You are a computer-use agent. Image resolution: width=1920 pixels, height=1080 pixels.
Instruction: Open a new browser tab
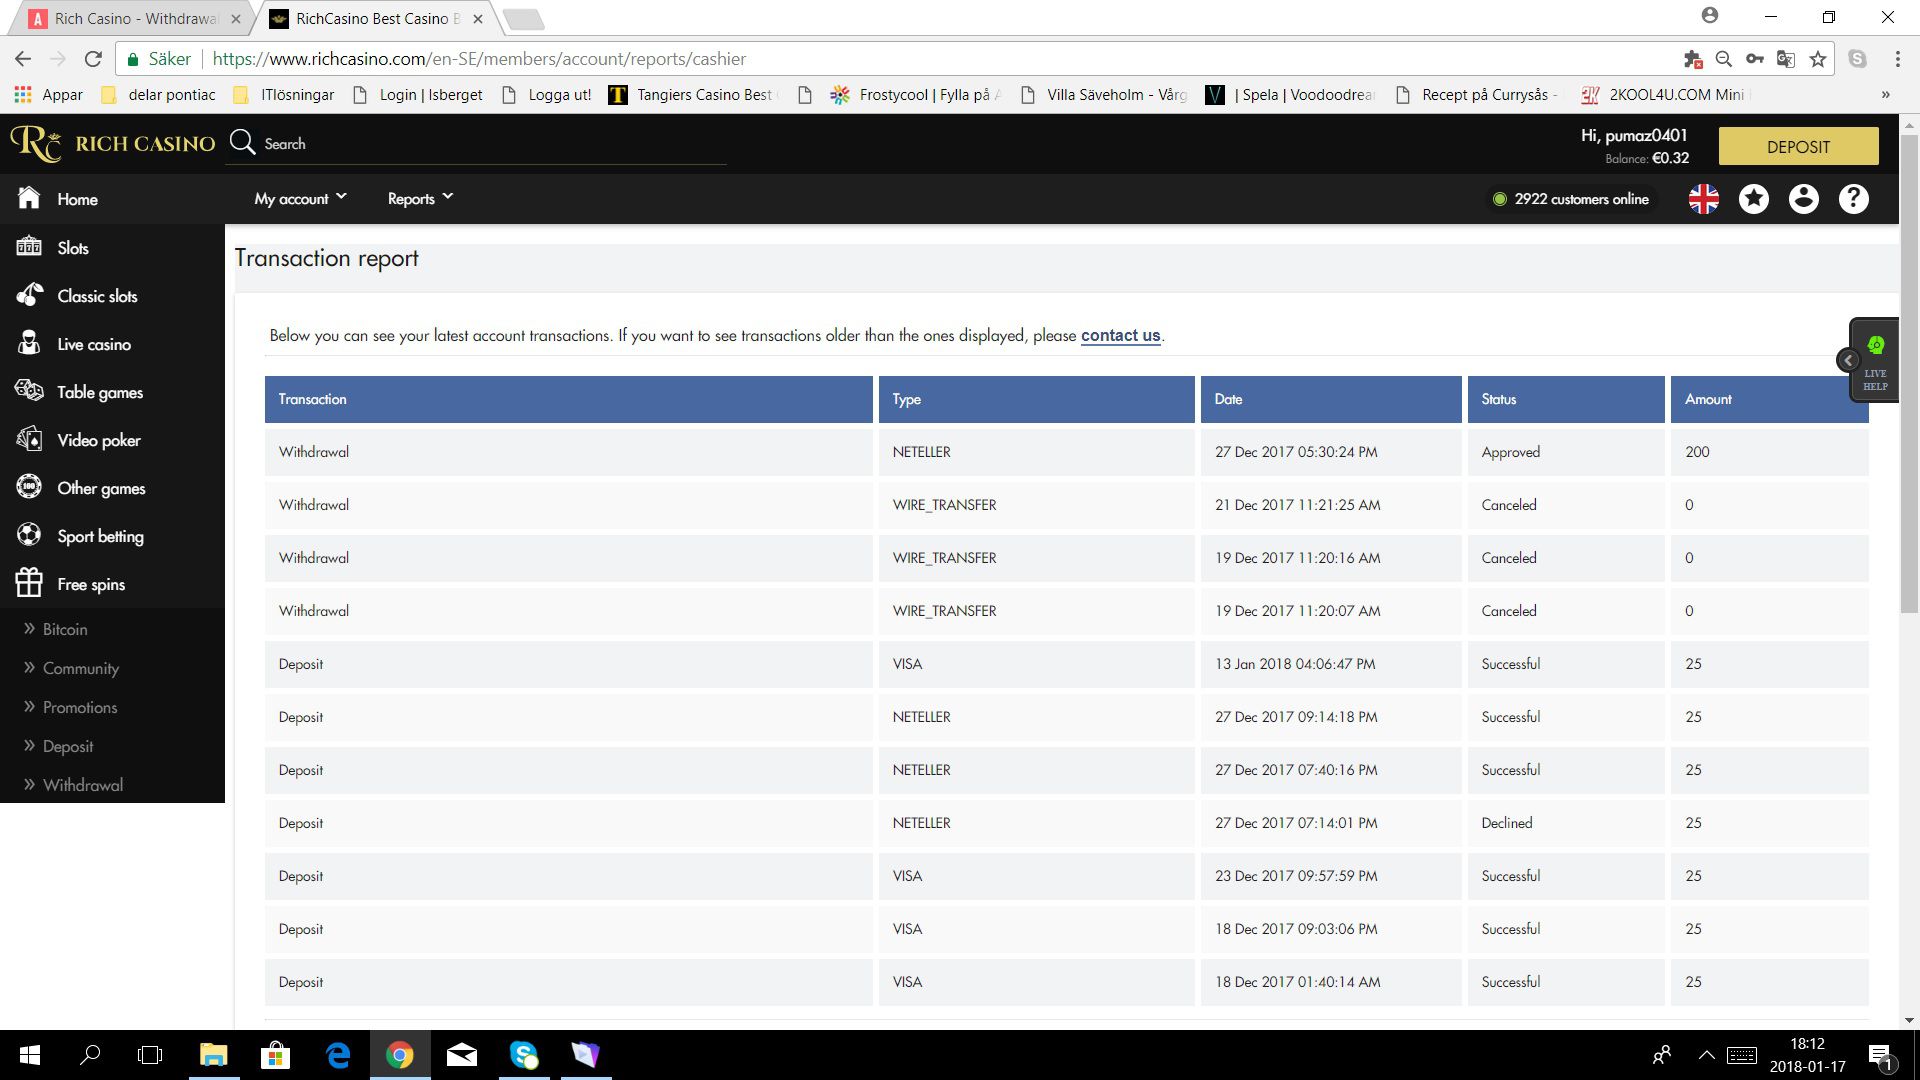coord(522,19)
